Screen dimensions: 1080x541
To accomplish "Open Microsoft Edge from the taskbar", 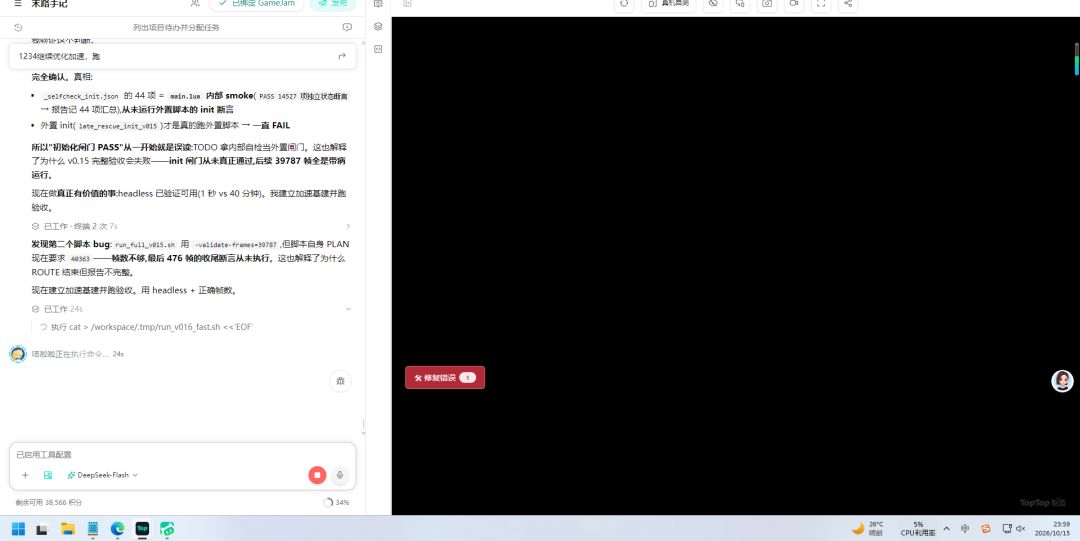I will click(118, 529).
